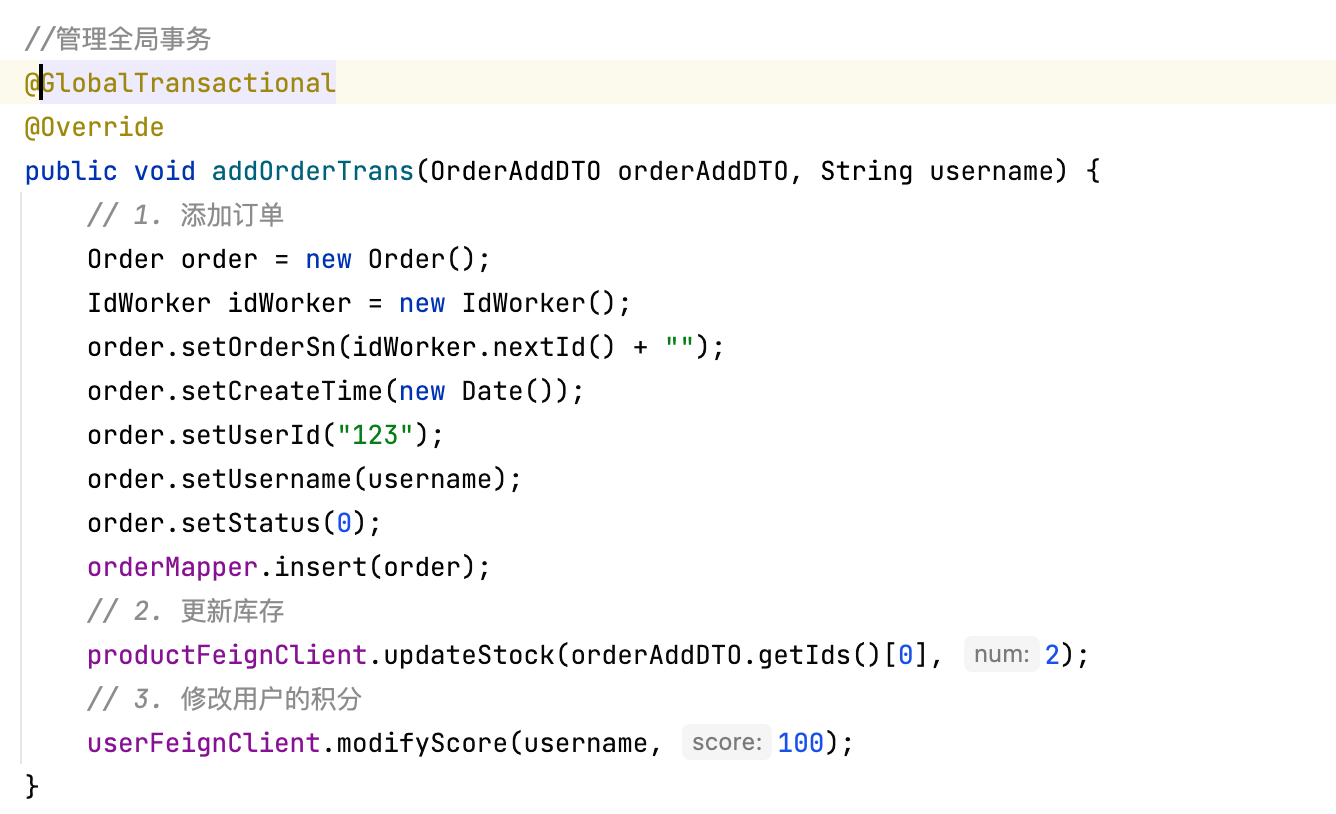Click the 'new IdWorker()' constructor call
Screen dimensions: 1336x814
[507, 303]
